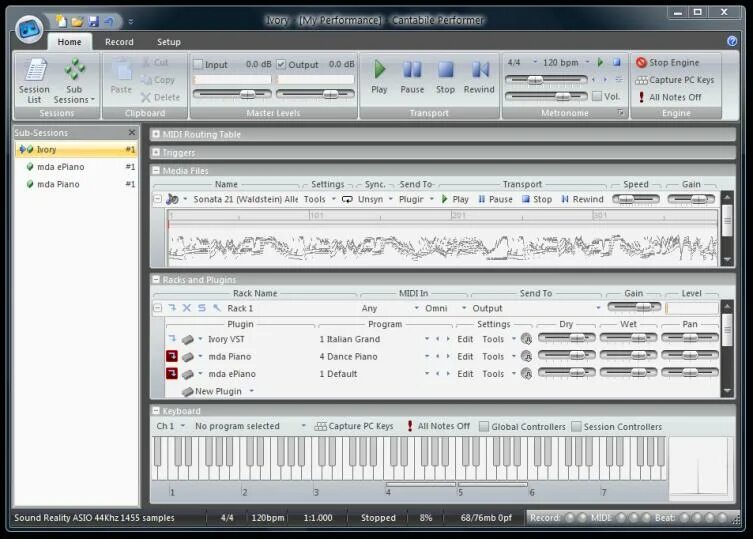Image resolution: width=753 pixels, height=539 pixels.
Task: Click the Cantabile application orb button
Action: [x=29, y=29]
